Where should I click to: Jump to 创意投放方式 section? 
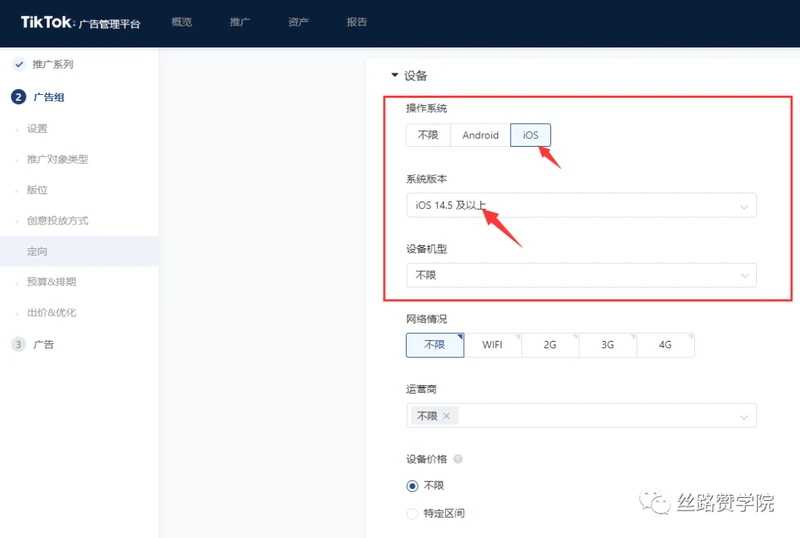click(x=58, y=221)
